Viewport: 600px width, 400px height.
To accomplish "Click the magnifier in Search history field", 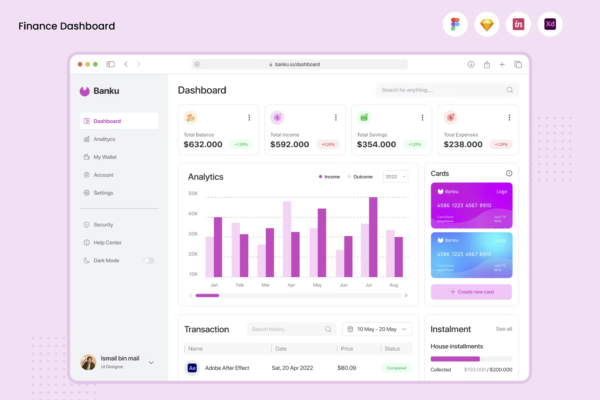I will [x=328, y=329].
